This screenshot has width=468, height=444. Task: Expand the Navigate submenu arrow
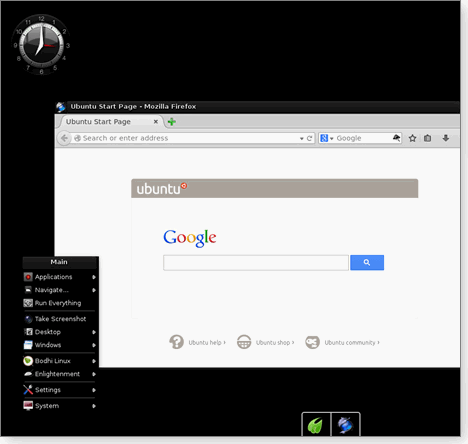click(x=94, y=290)
